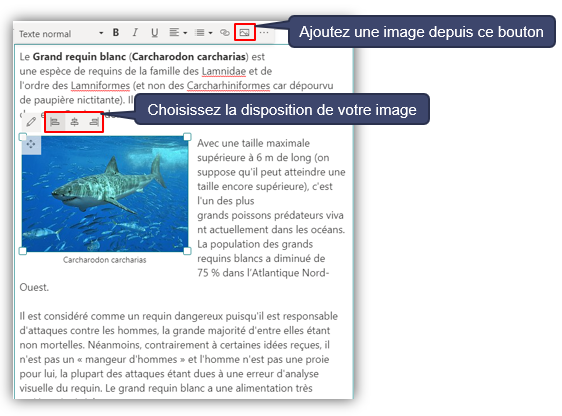Expand the bulleted list dropdown

tap(204, 33)
